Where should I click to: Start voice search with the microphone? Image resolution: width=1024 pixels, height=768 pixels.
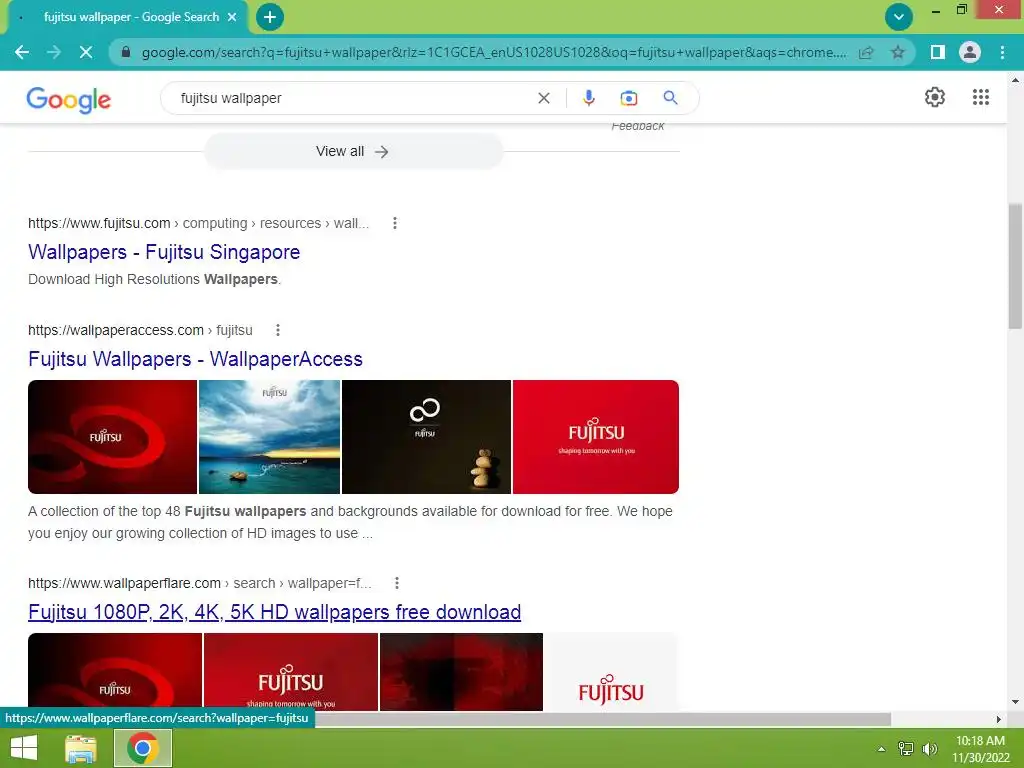tap(588, 98)
